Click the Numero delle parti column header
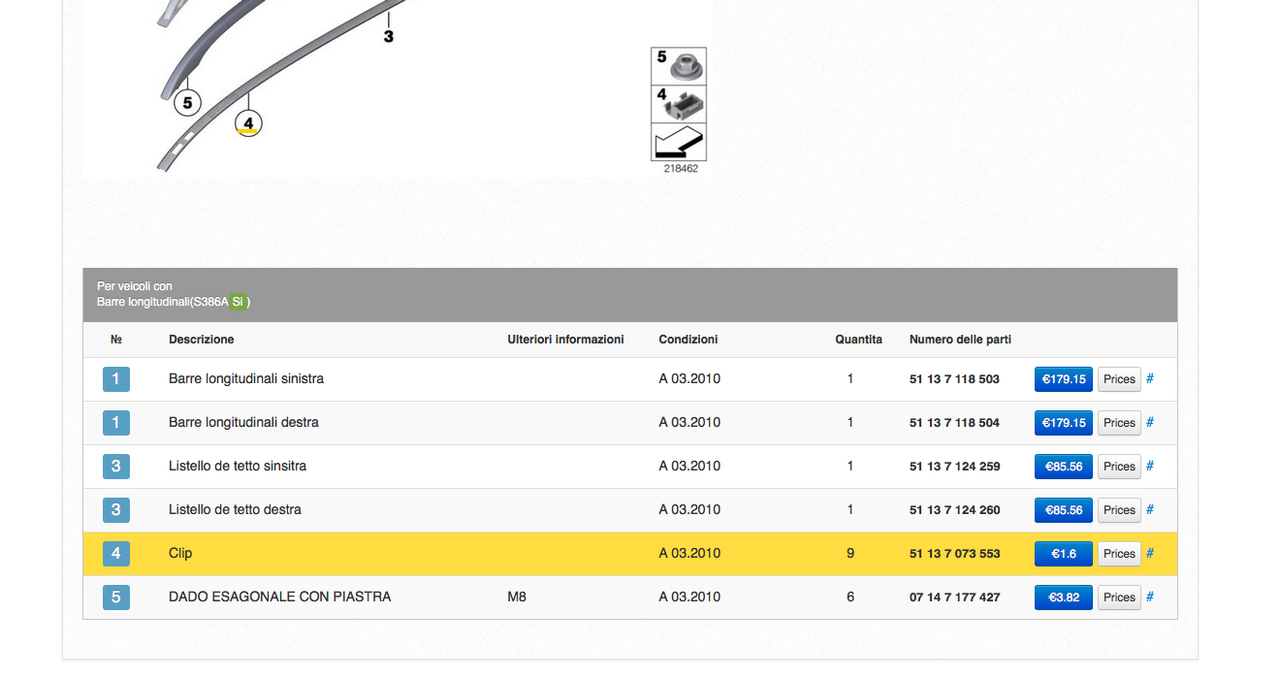 coord(960,340)
